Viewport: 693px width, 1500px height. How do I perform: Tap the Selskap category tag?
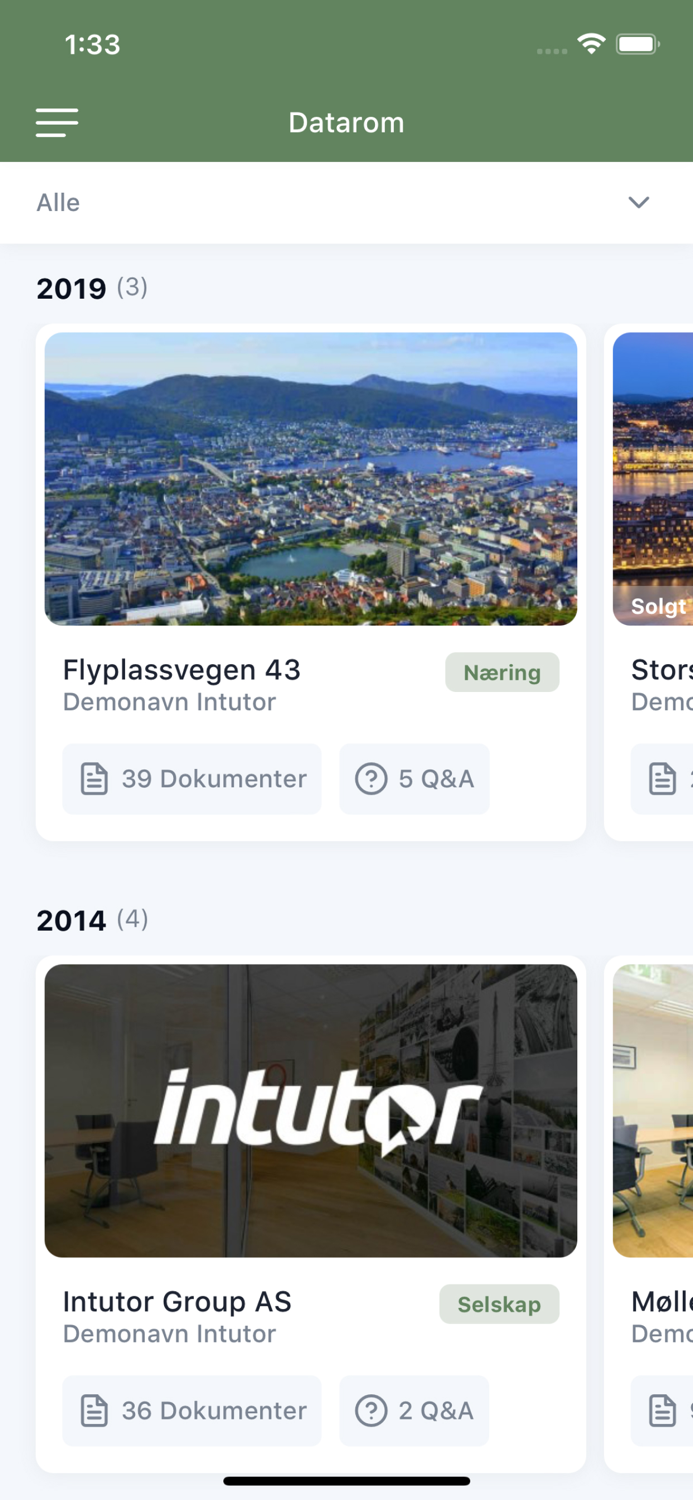pyautogui.click(x=499, y=1305)
